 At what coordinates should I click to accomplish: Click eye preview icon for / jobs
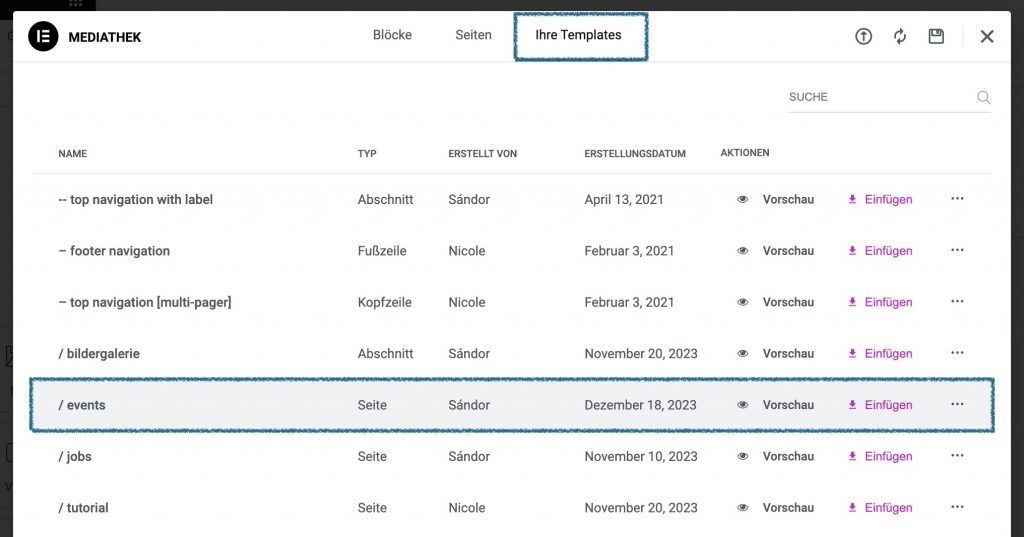(x=743, y=457)
